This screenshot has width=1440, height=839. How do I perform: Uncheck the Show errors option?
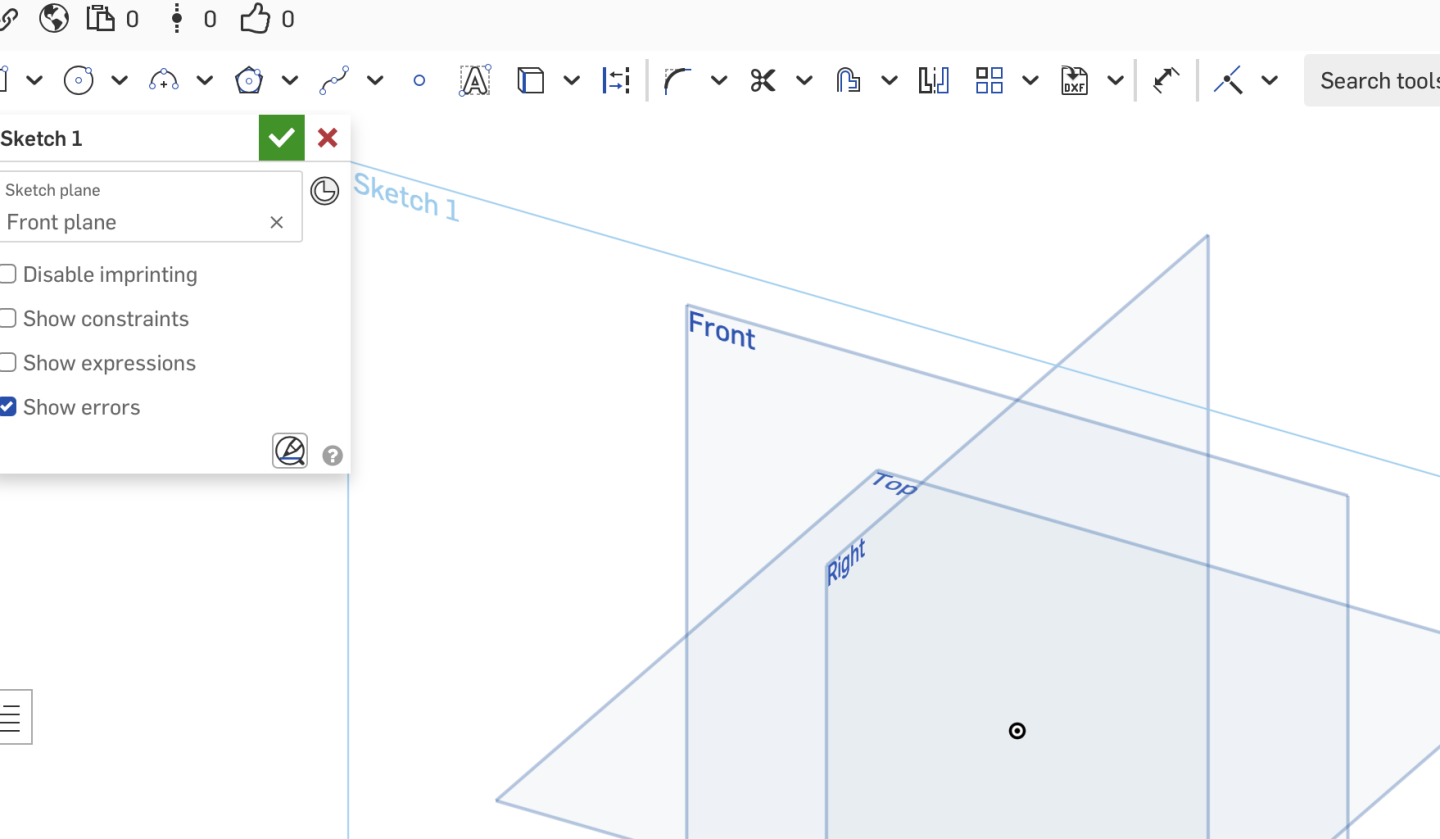8,406
